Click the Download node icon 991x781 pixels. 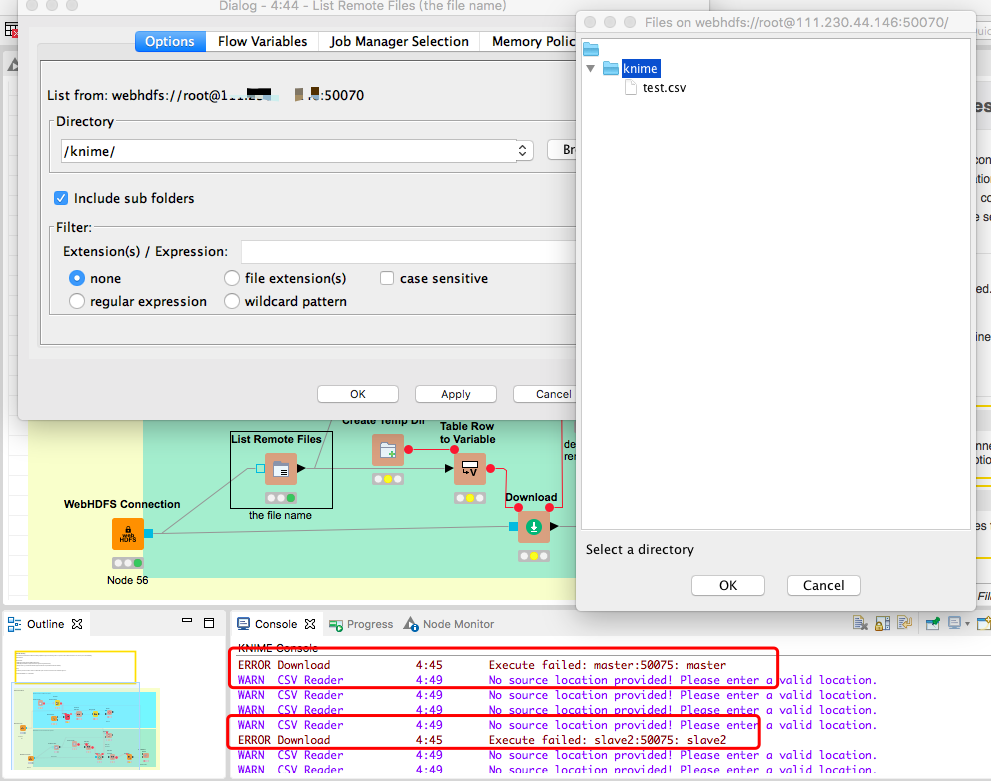point(533,526)
